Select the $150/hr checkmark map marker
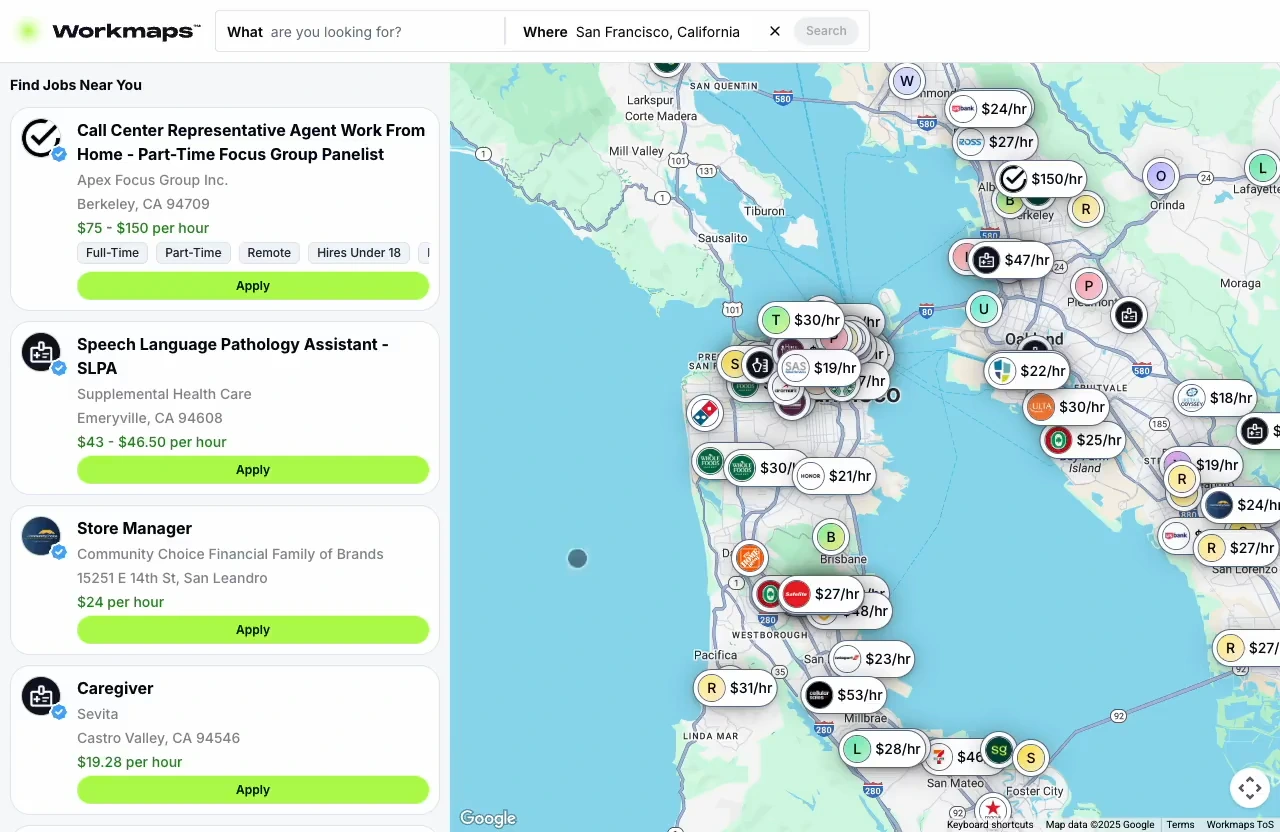Image resolution: width=1280 pixels, height=832 pixels. click(1042, 179)
